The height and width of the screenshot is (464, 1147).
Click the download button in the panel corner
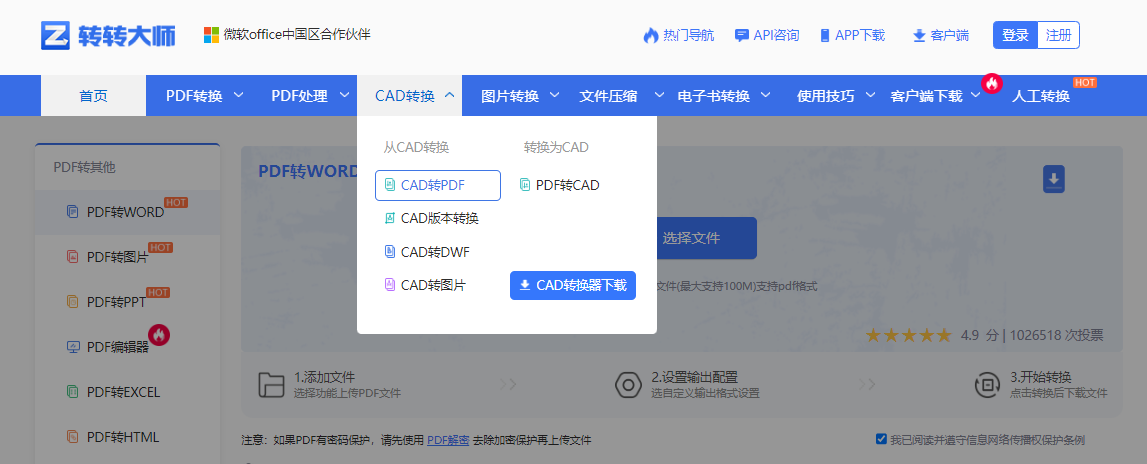tap(1053, 179)
